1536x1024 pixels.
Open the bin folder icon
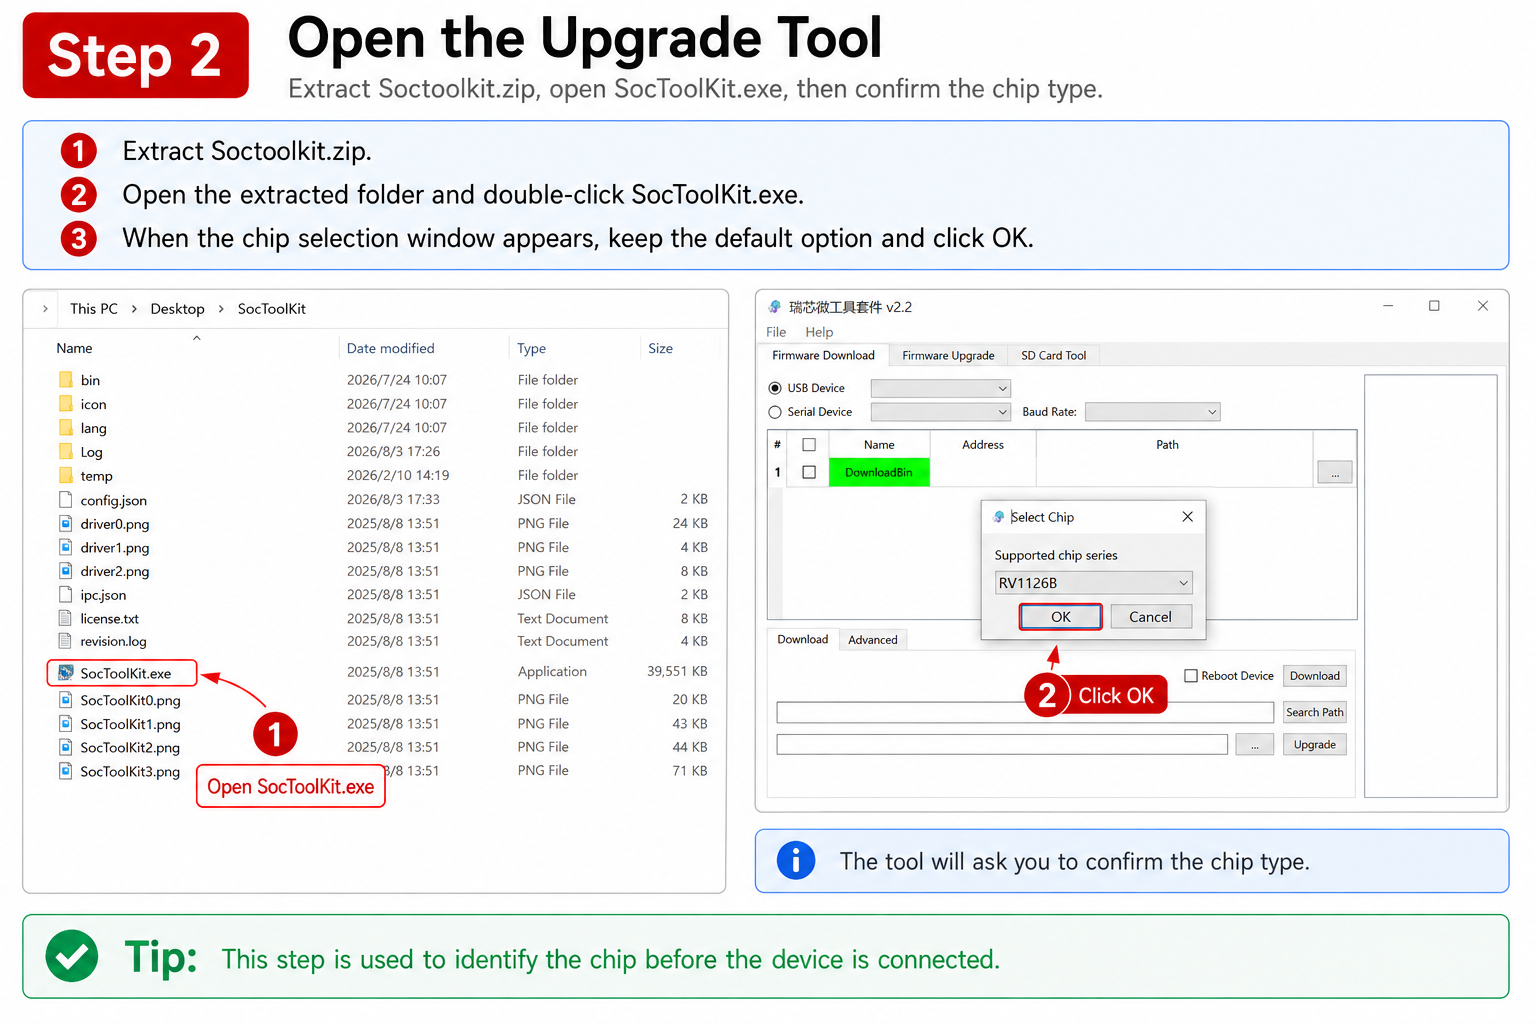pyautogui.click(x=66, y=380)
